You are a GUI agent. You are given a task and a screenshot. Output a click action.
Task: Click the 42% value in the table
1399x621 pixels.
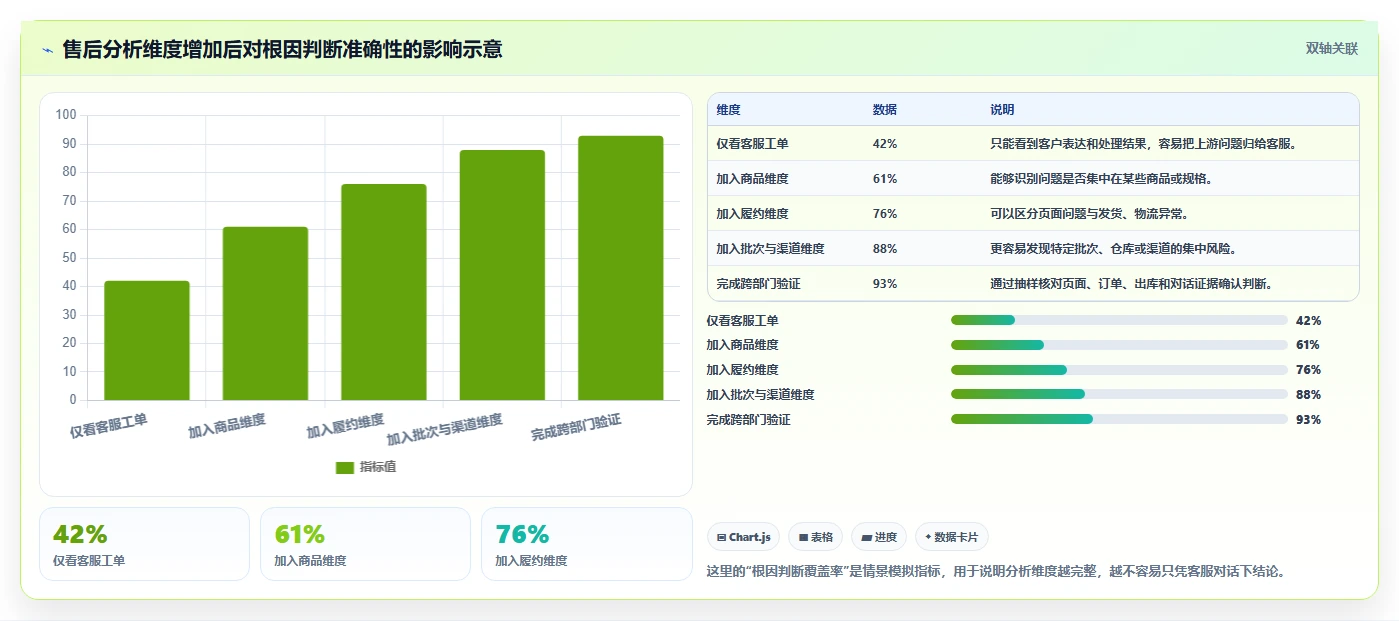884,144
